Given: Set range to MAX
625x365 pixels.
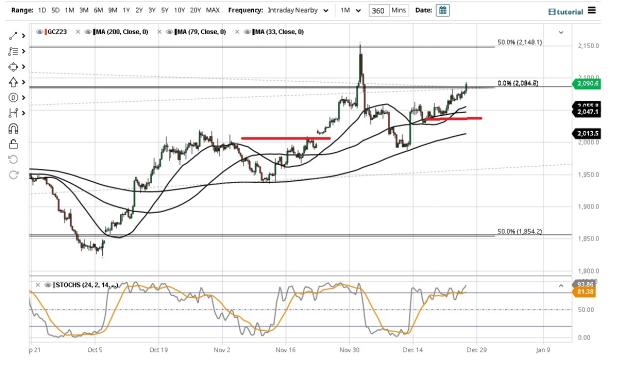Looking at the screenshot, I should pos(212,10).
